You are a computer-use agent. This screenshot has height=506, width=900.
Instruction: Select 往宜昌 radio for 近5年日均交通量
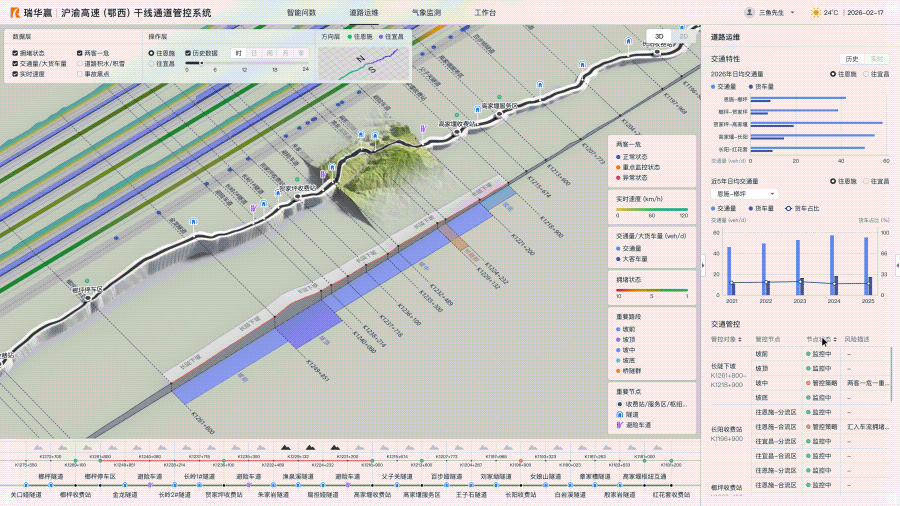click(x=866, y=181)
